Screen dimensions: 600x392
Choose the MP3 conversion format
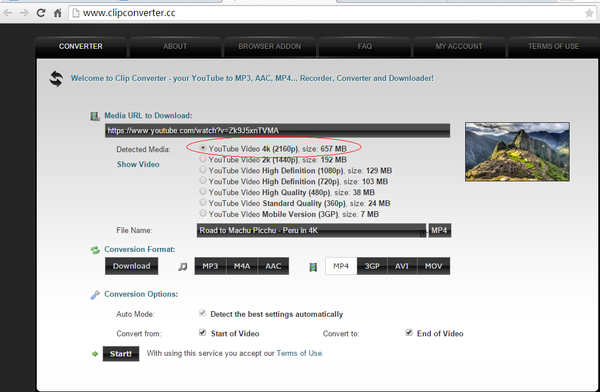pyautogui.click(x=210, y=266)
